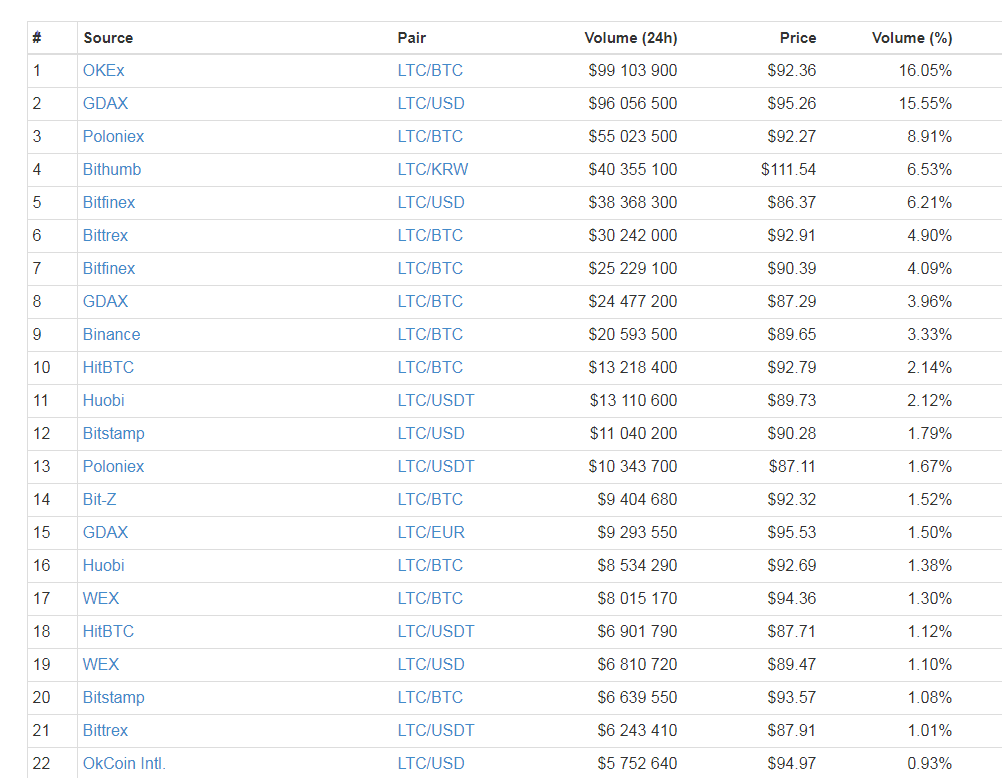Open LTC/USD pair link in row 5
1002x778 pixels.
(431, 203)
